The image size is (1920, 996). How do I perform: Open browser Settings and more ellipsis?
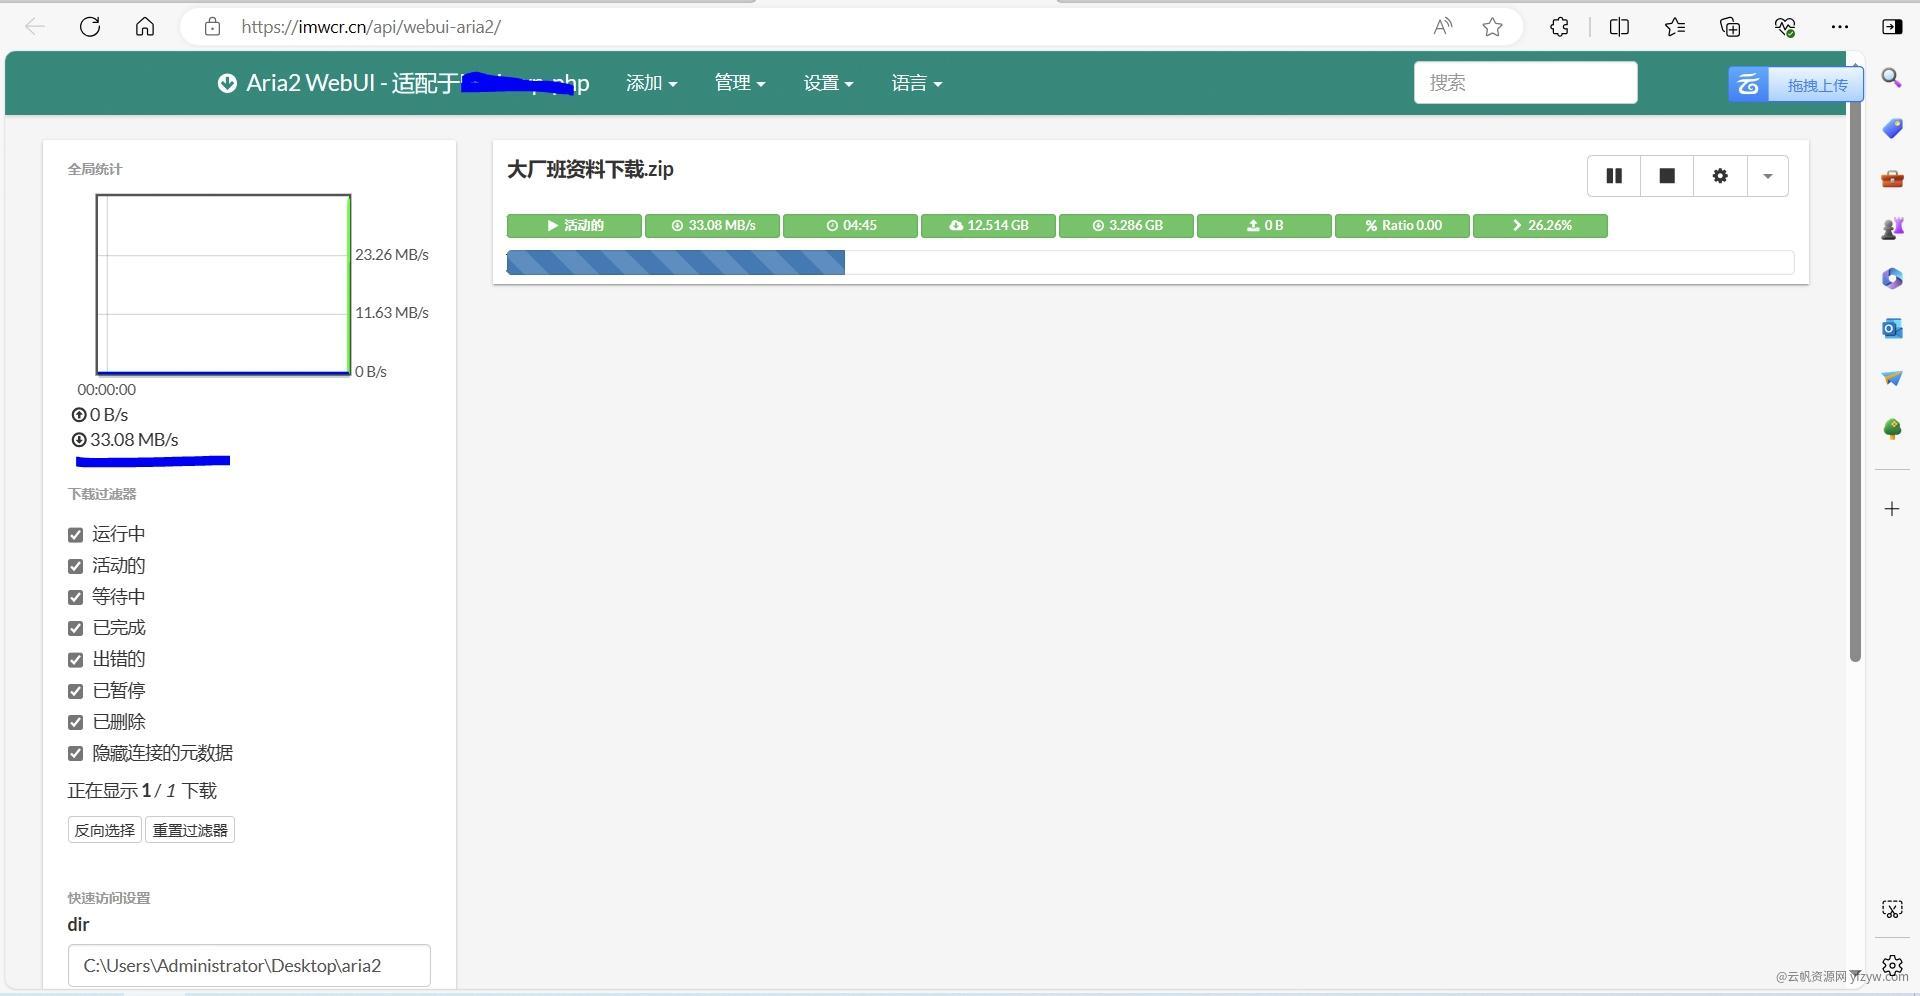click(x=1840, y=27)
